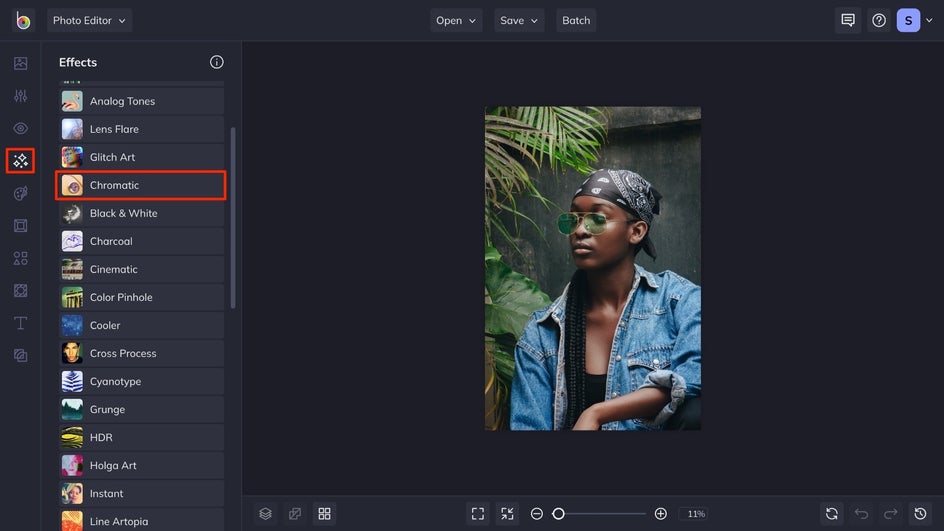Click the reset image icon
Viewport: 944px width, 531px height.
pos(832,514)
